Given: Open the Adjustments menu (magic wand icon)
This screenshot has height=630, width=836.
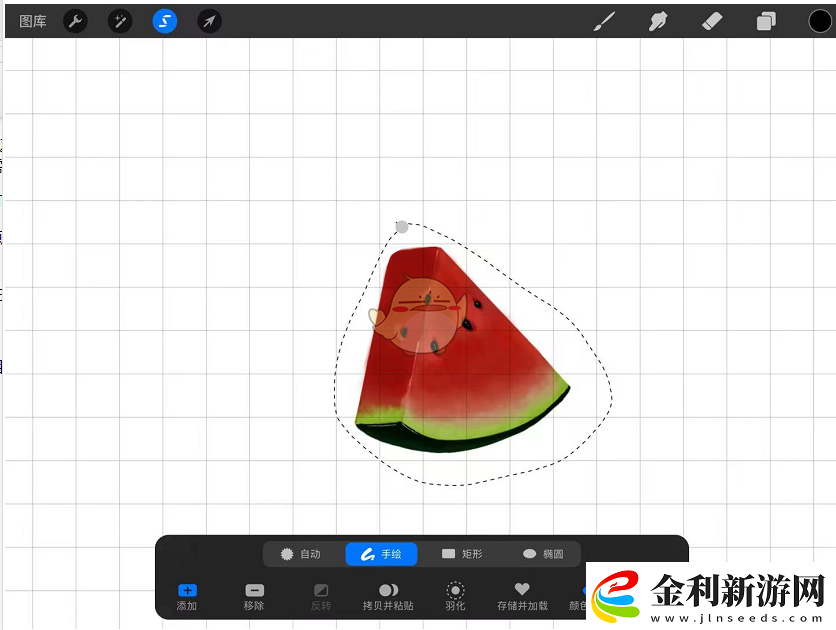Looking at the screenshot, I should [x=120, y=21].
